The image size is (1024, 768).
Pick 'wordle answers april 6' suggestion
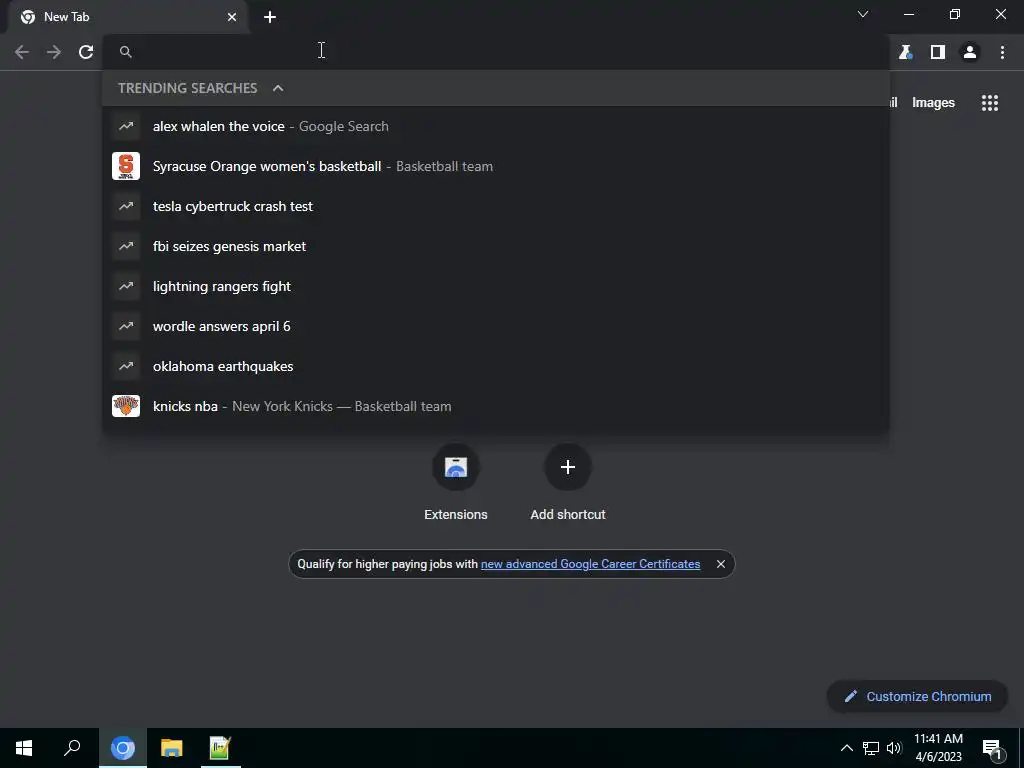tap(496, 326)
